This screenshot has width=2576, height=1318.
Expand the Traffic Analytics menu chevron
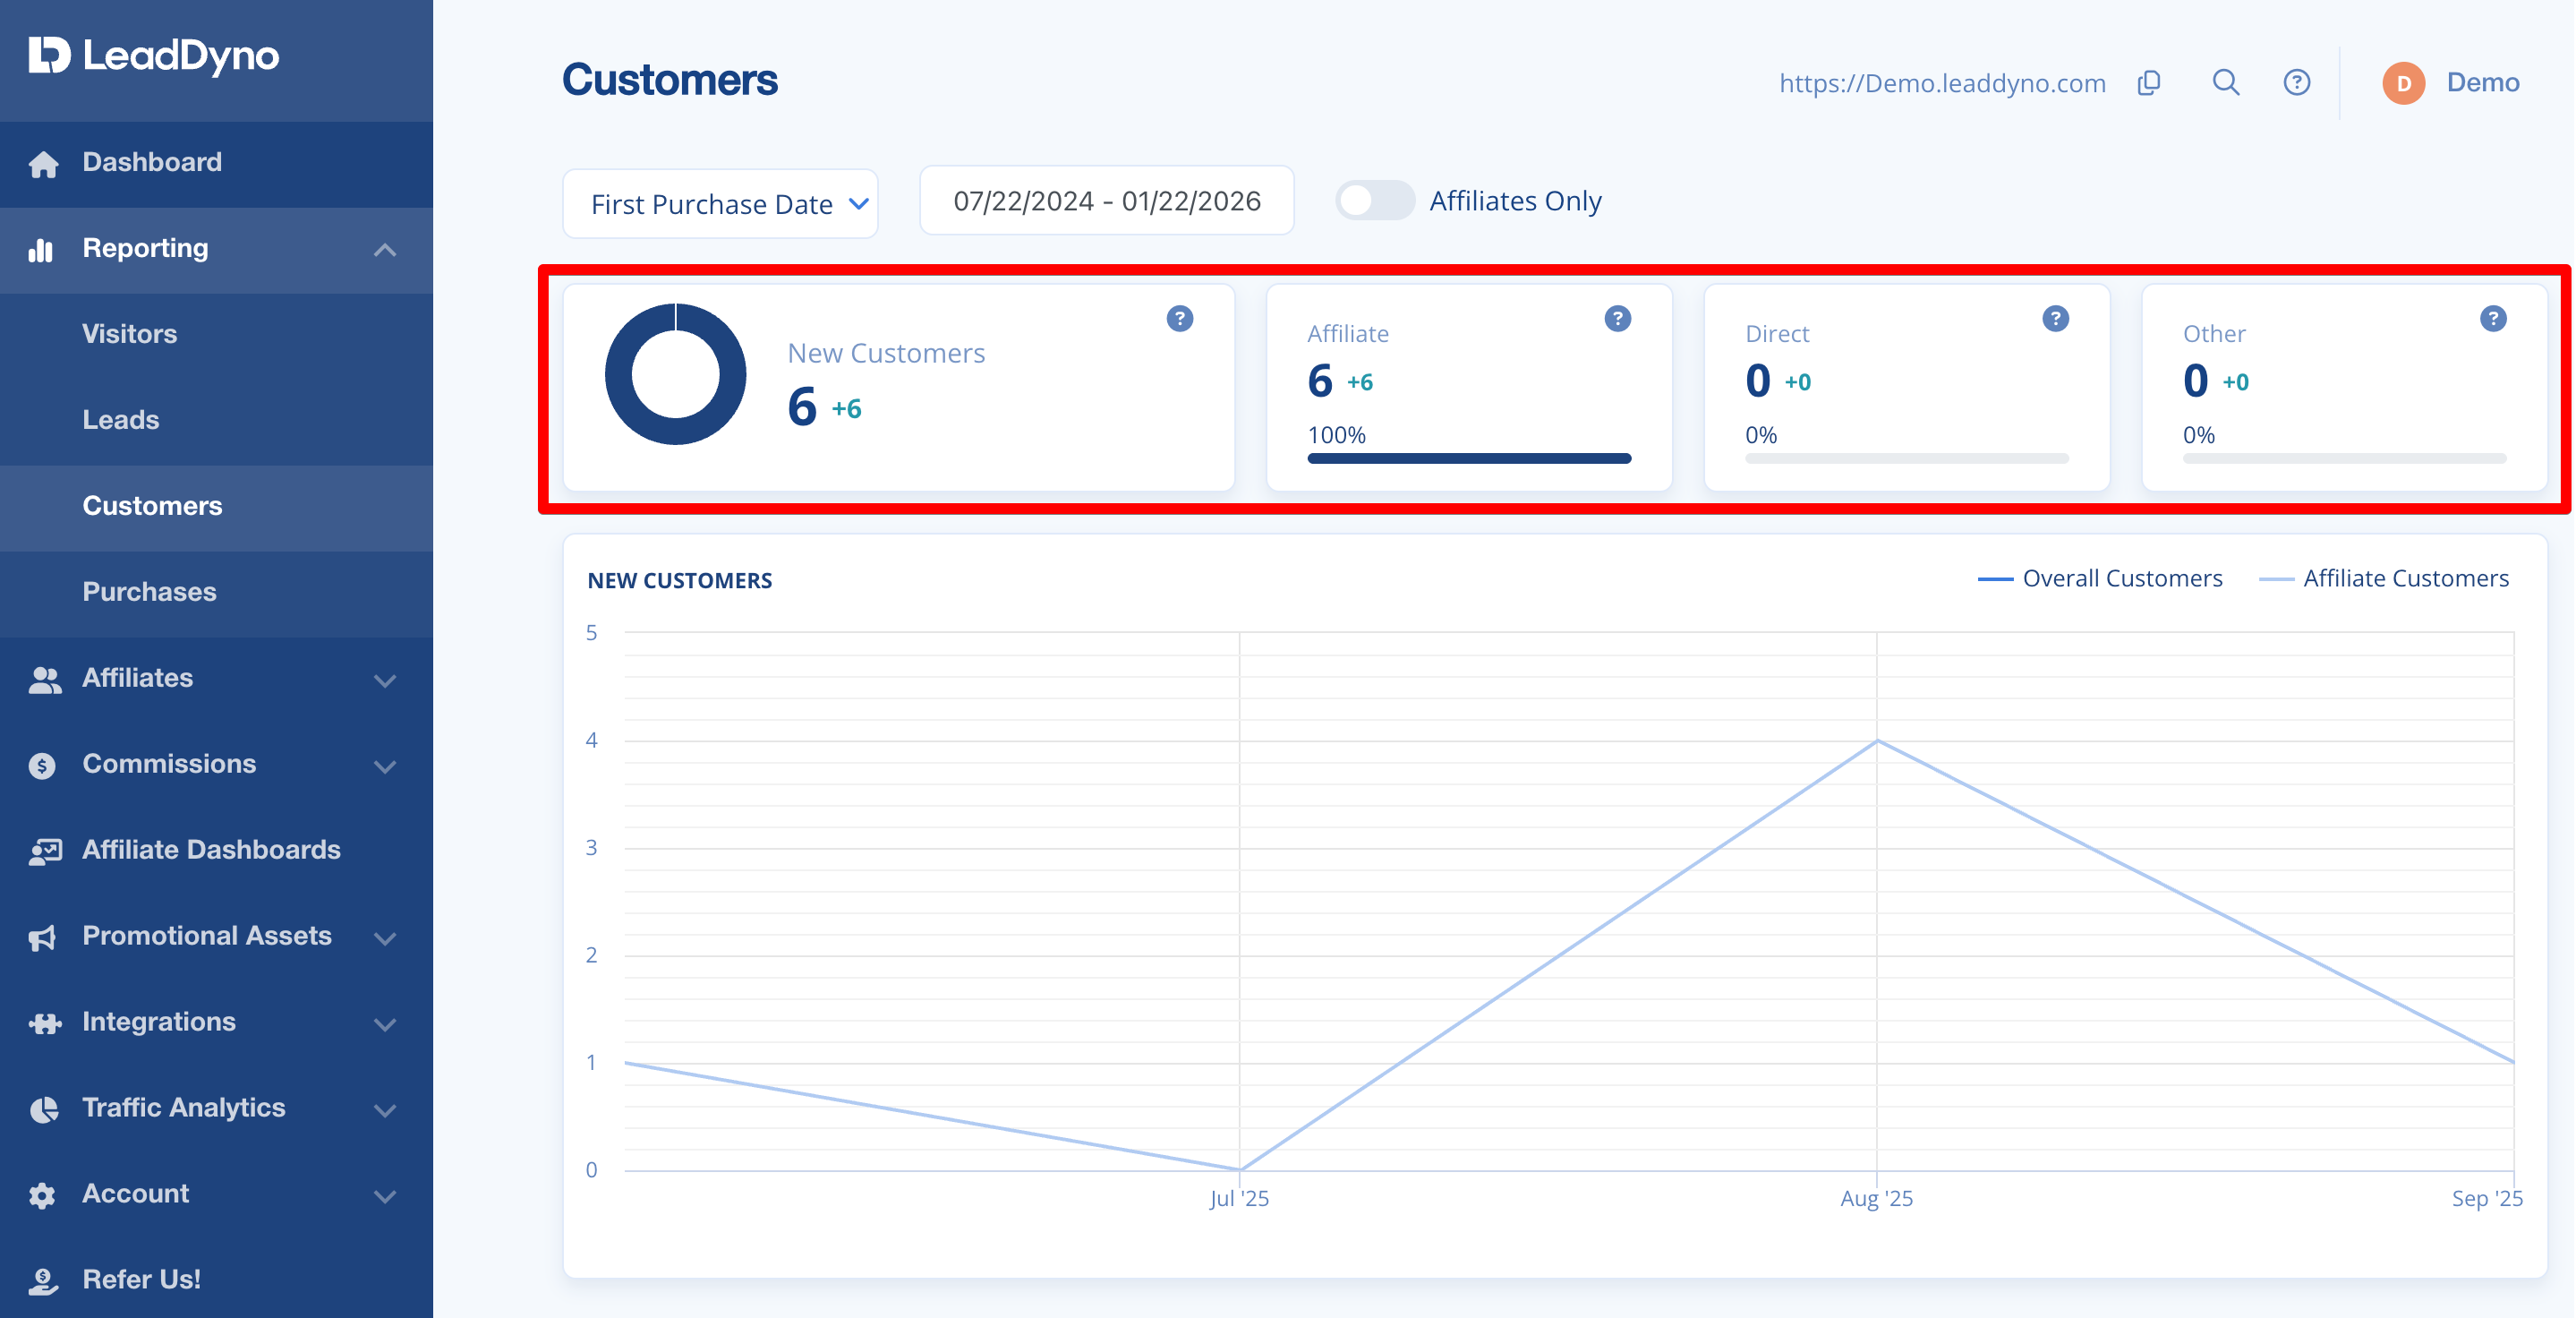385,1111
